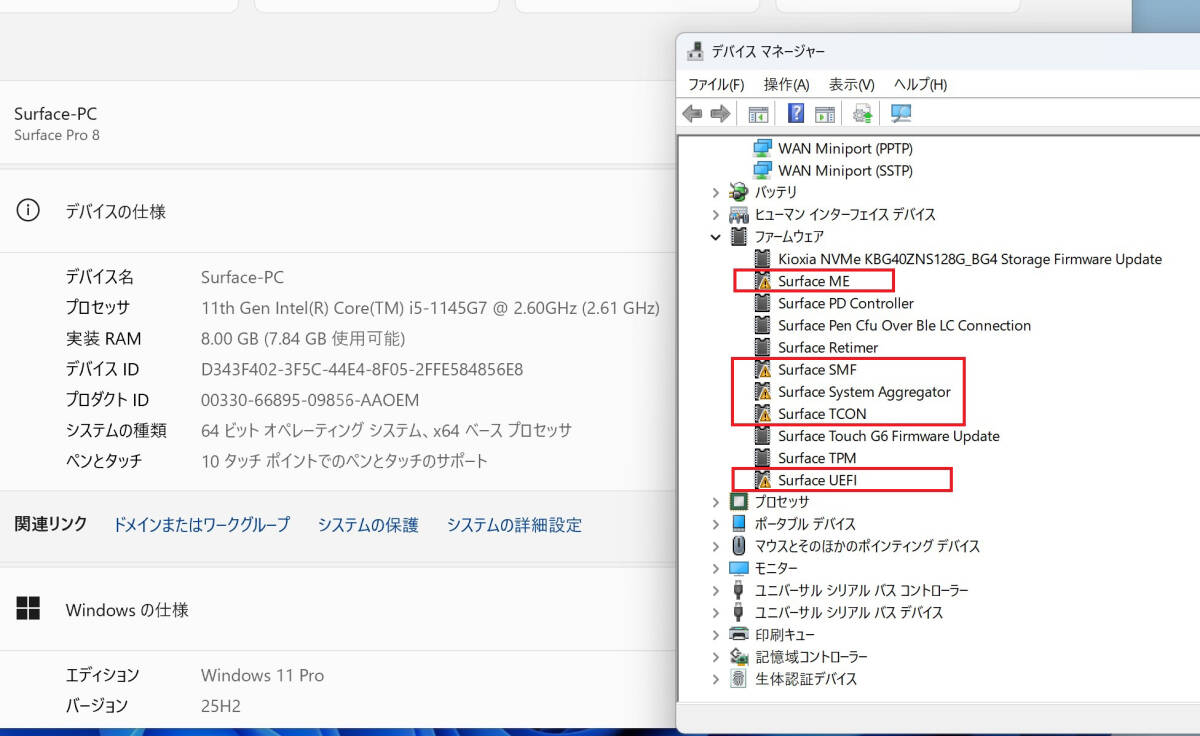Screen dimensions: 1200x736
Task: Click the プロダクト ID value 00330-66895-09856-AAOEM
Action: [x=309, y=400]
